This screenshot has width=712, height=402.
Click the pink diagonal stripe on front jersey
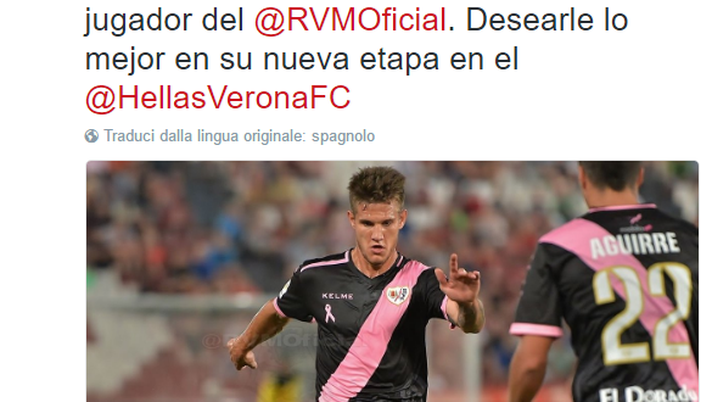point(372,332)
